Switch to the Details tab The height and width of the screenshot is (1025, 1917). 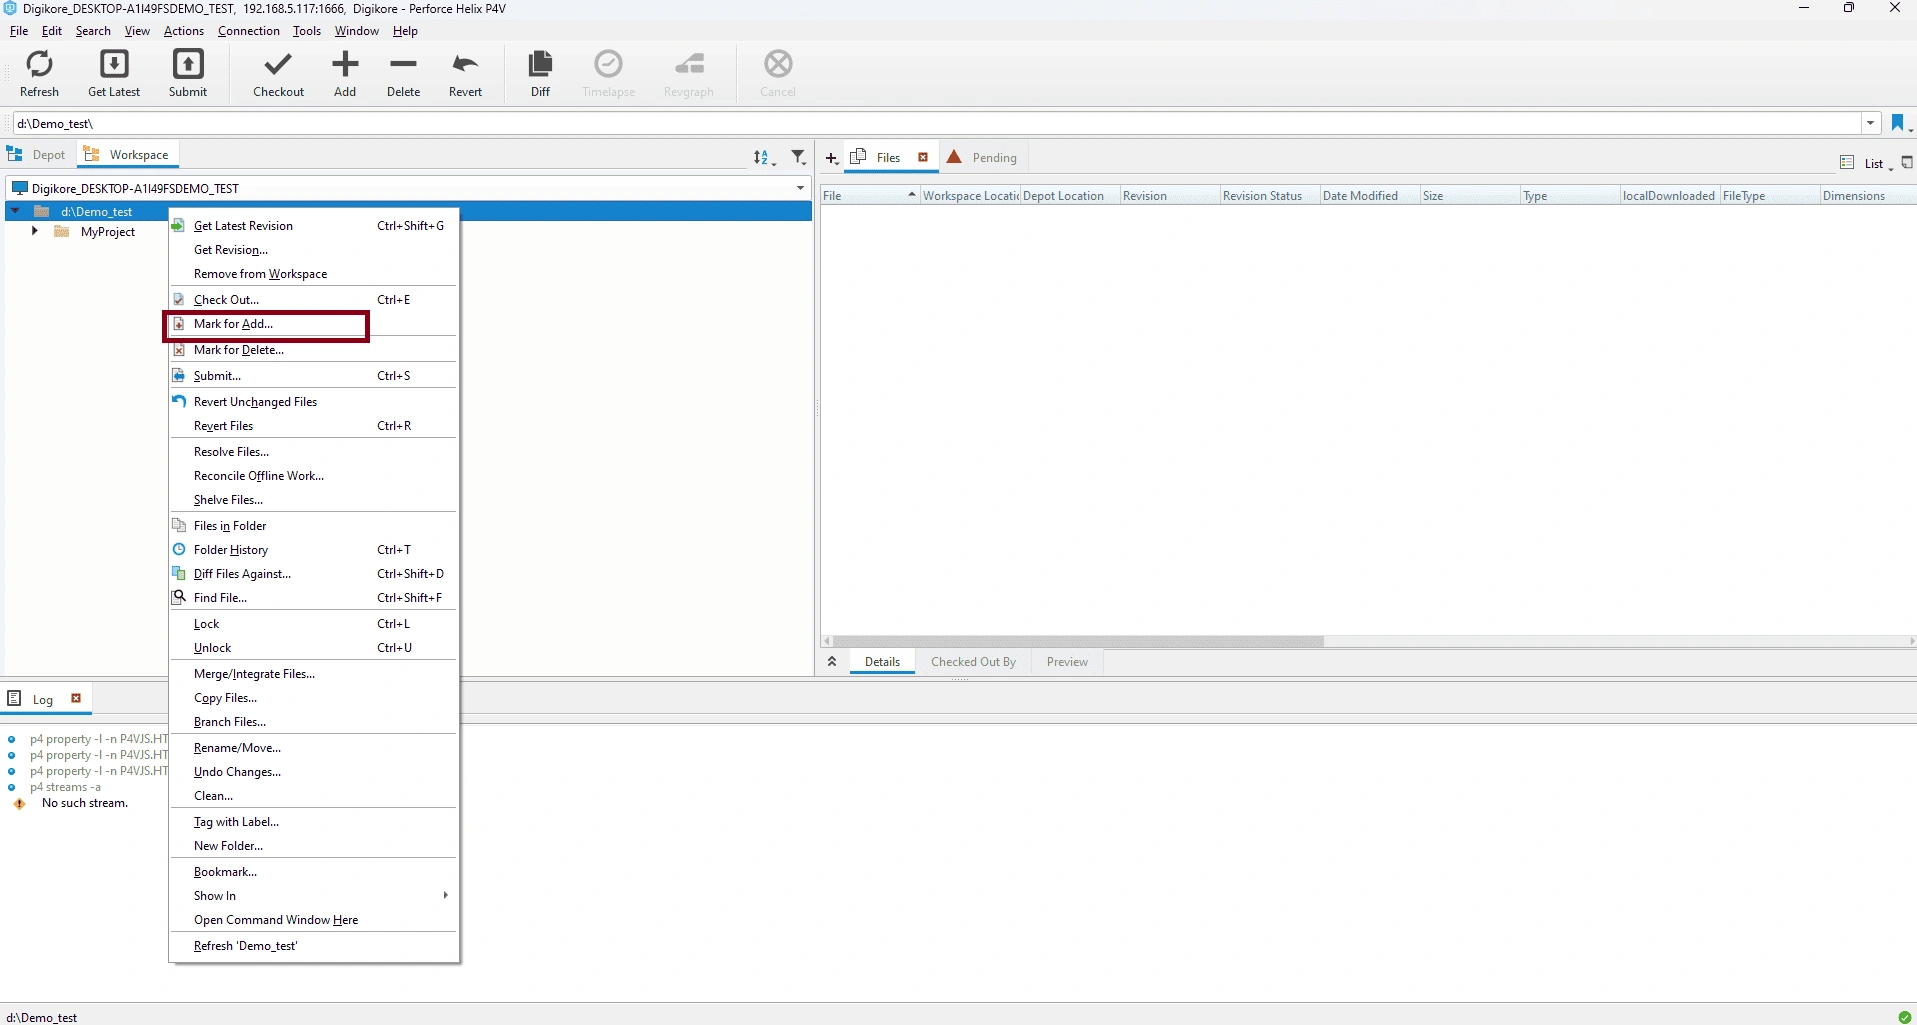(x=882, y=662)
